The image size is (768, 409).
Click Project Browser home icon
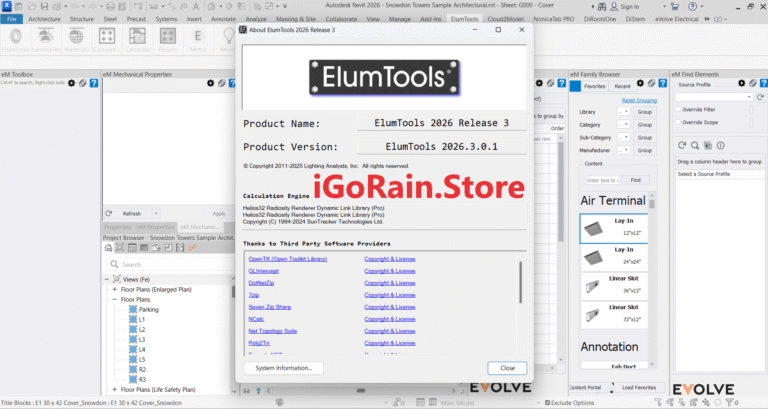[108, 248]
